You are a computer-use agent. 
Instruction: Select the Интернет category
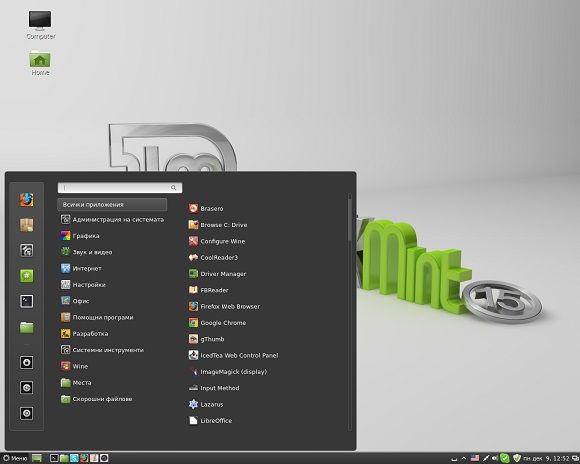(81, 268)
